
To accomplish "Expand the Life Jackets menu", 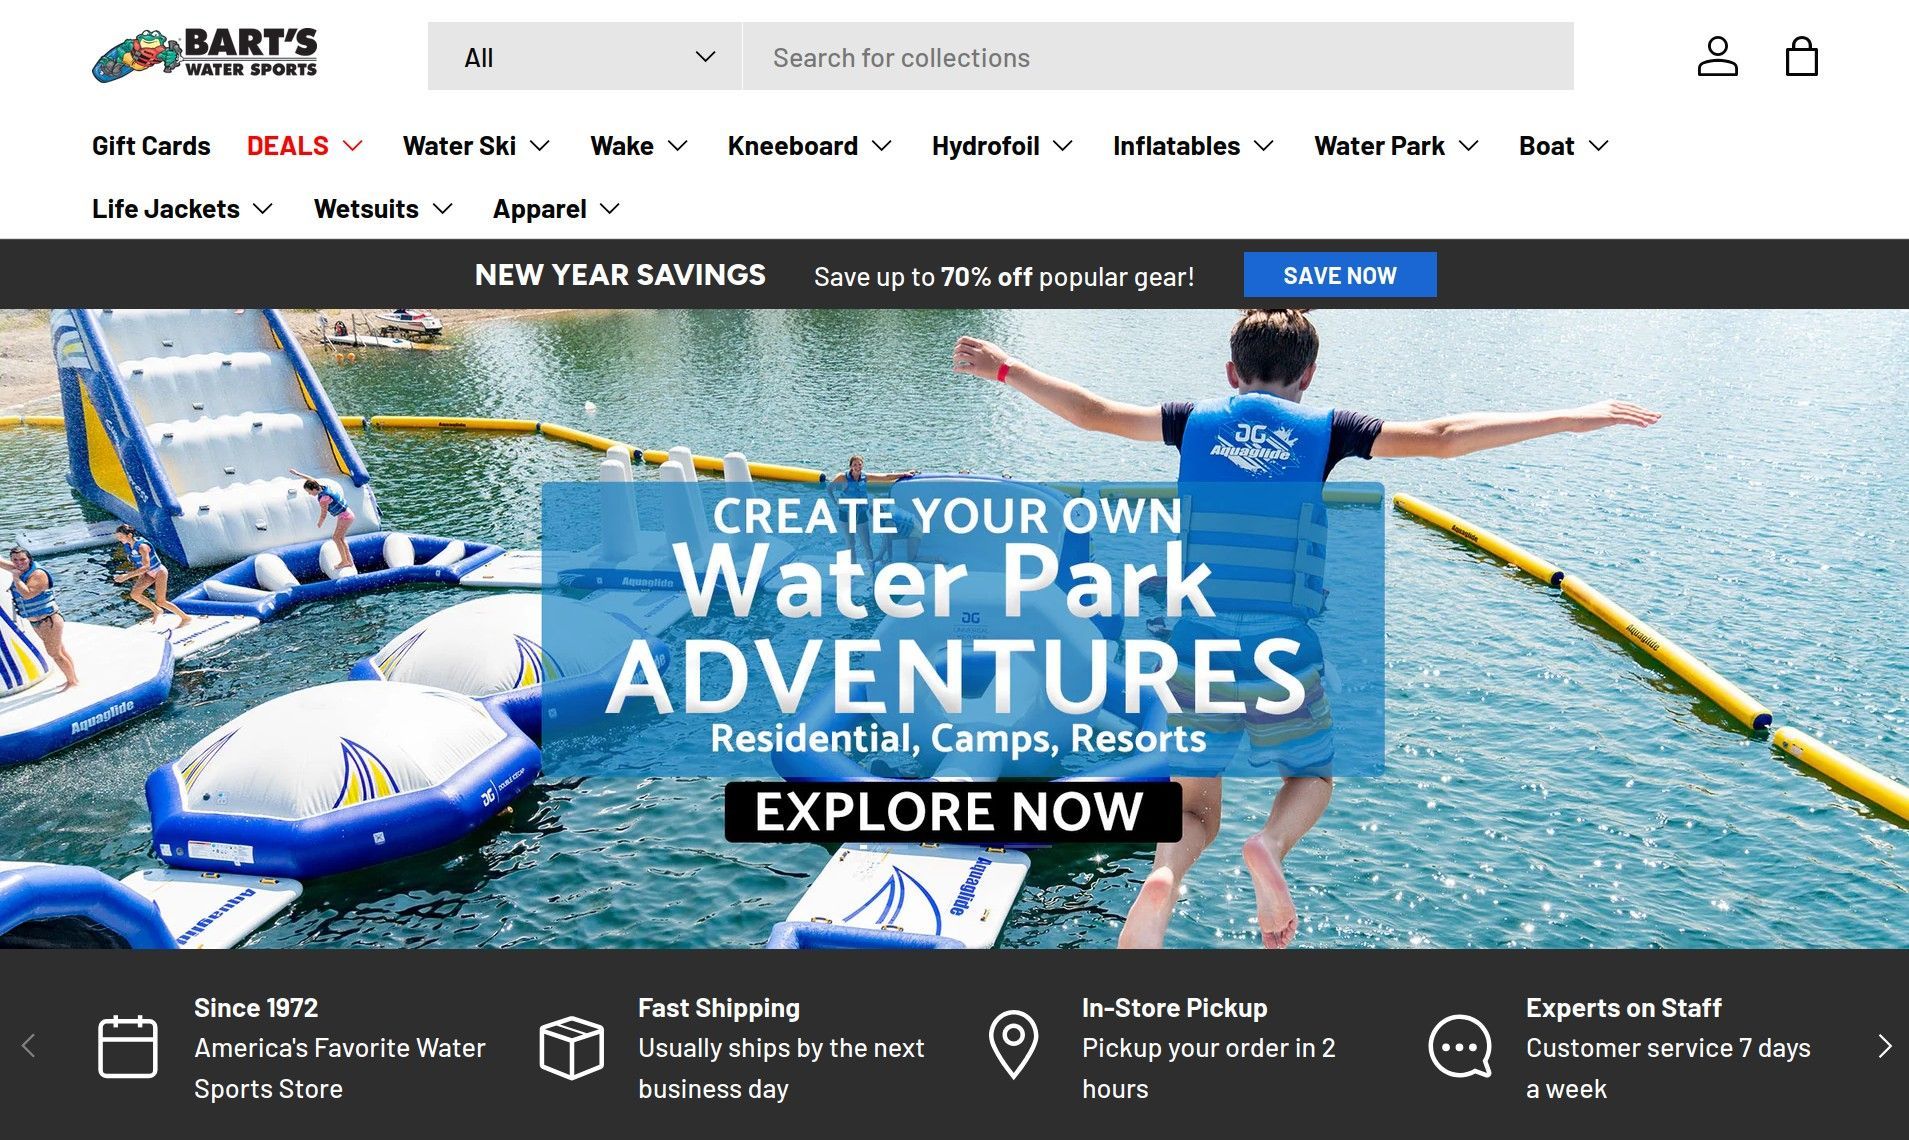I will point(182,209).
